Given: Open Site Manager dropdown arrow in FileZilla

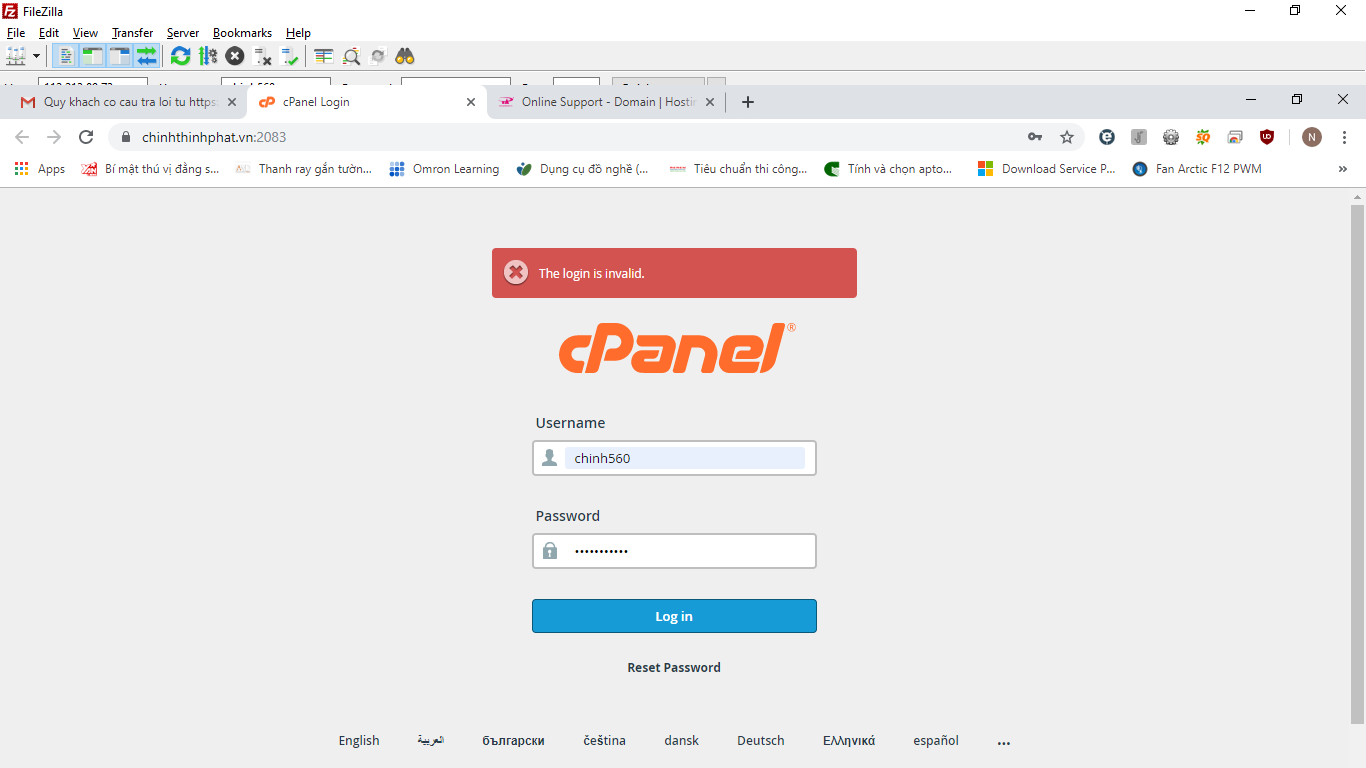Looking at the screenshot, I should coord(37,56).
